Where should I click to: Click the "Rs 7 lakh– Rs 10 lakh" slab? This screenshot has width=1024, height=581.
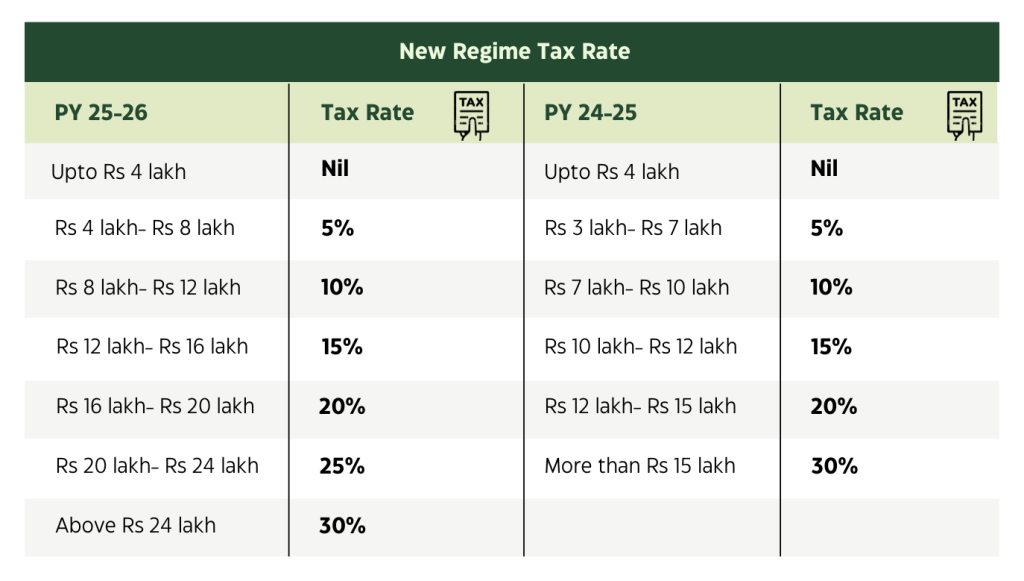click(x=637, y=288)
